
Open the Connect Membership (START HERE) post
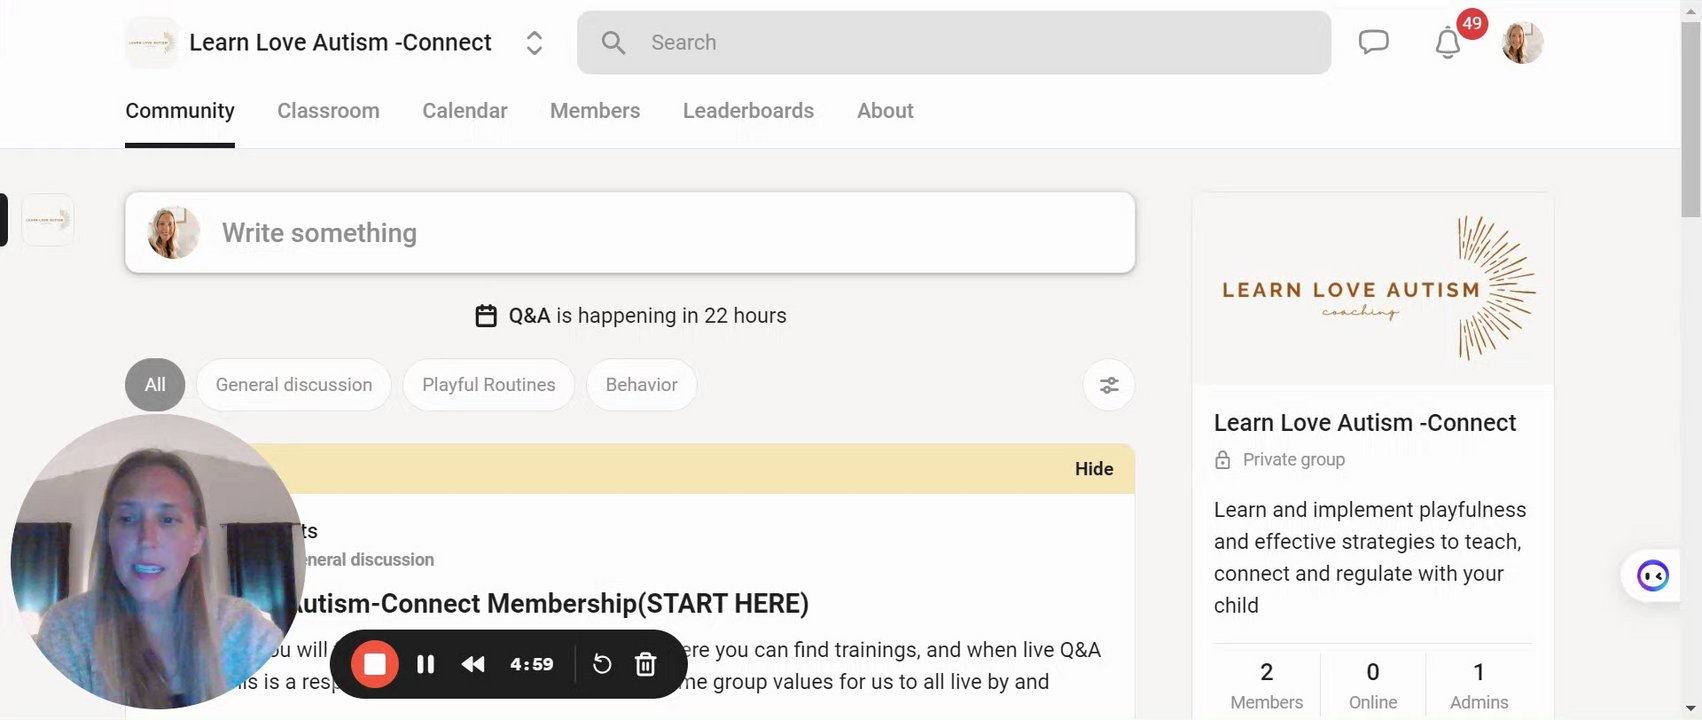tap(548, 604)
